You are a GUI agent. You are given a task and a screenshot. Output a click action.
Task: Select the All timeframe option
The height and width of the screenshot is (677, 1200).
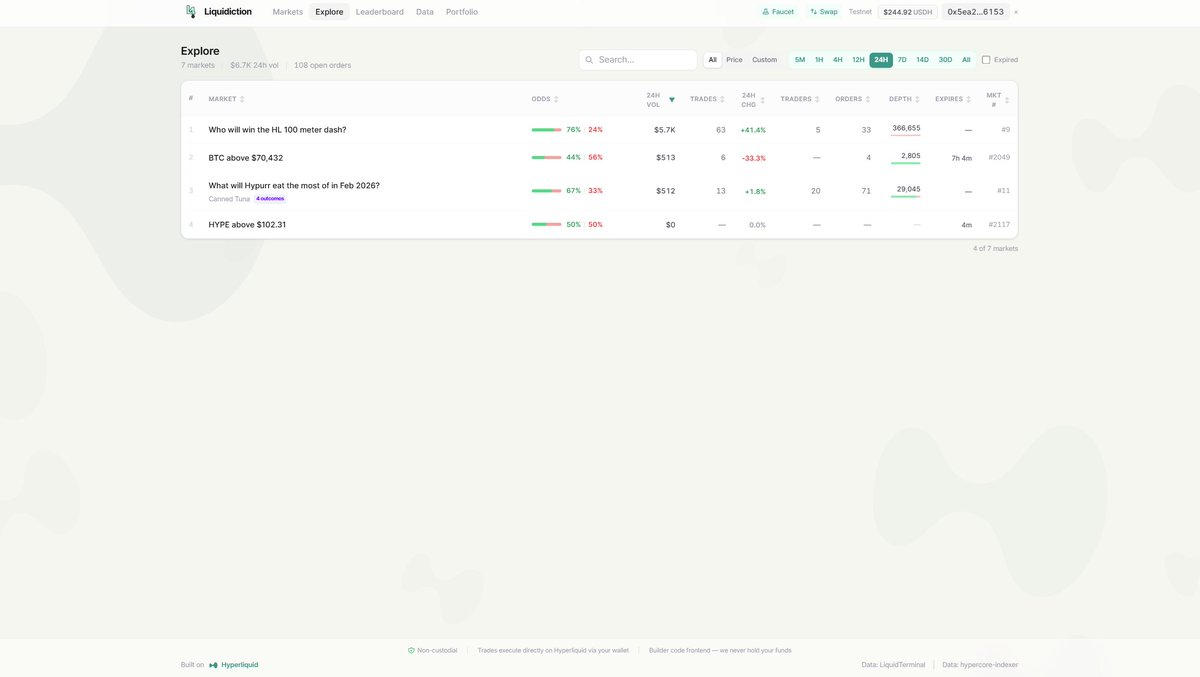click(x=966, y=60)
